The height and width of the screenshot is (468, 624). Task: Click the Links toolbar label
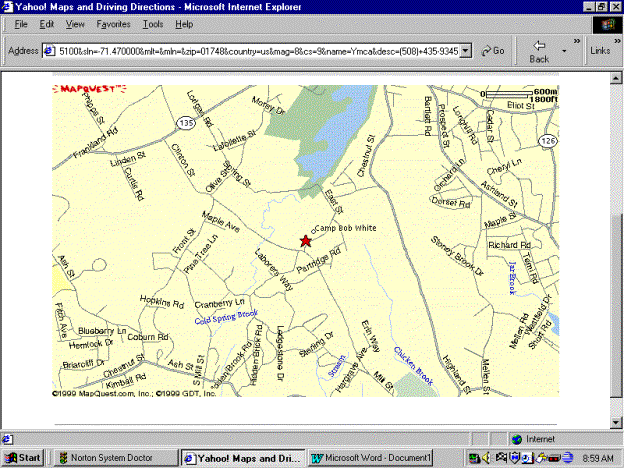point(600,51)
